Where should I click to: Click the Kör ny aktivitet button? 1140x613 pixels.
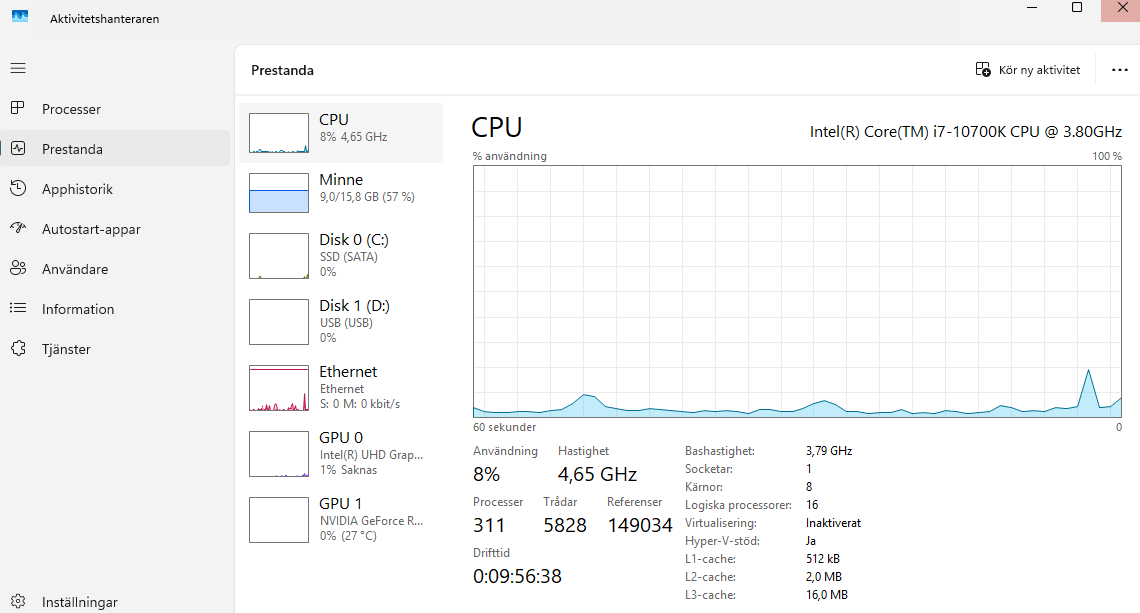coord(1028,70)
